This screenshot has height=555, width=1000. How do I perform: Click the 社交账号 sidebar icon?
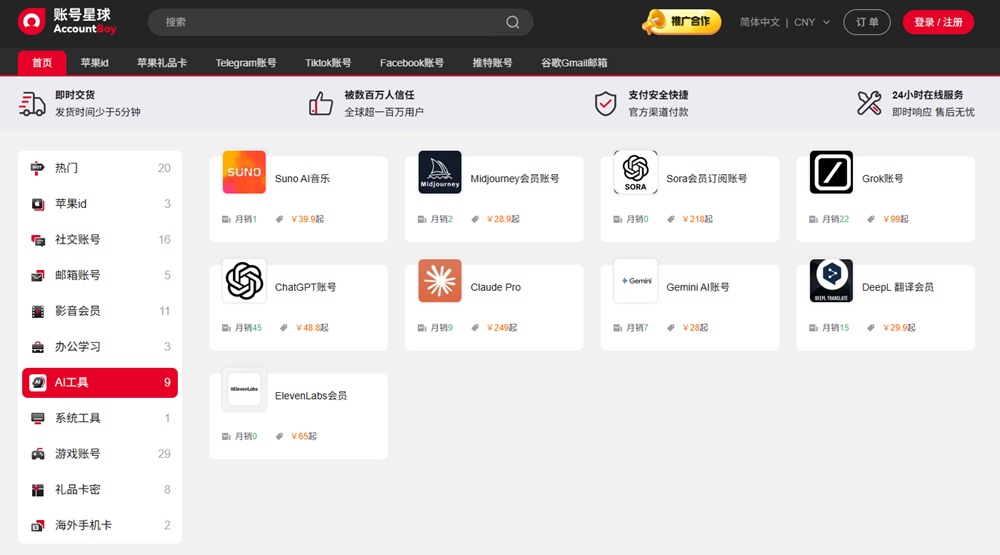(x=38, y=240)
